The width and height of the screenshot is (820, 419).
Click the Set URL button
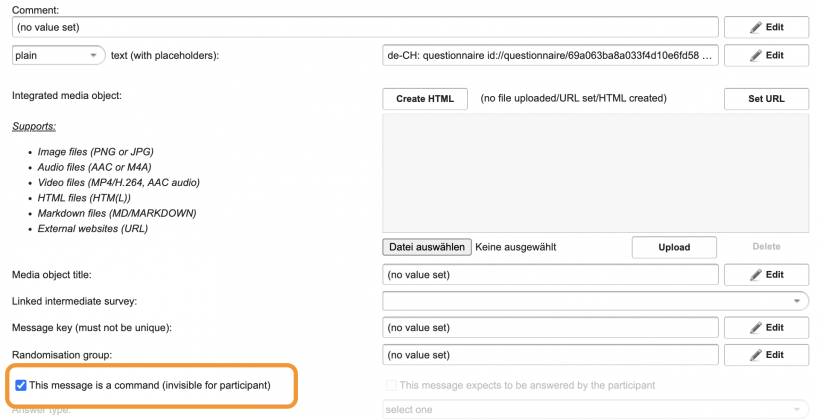click(766, 99)
